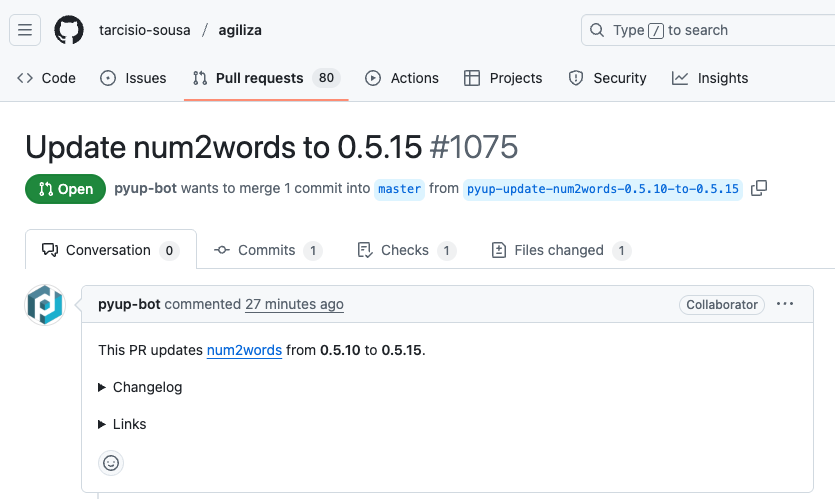Click the green Open status badge

pos(66,189)
